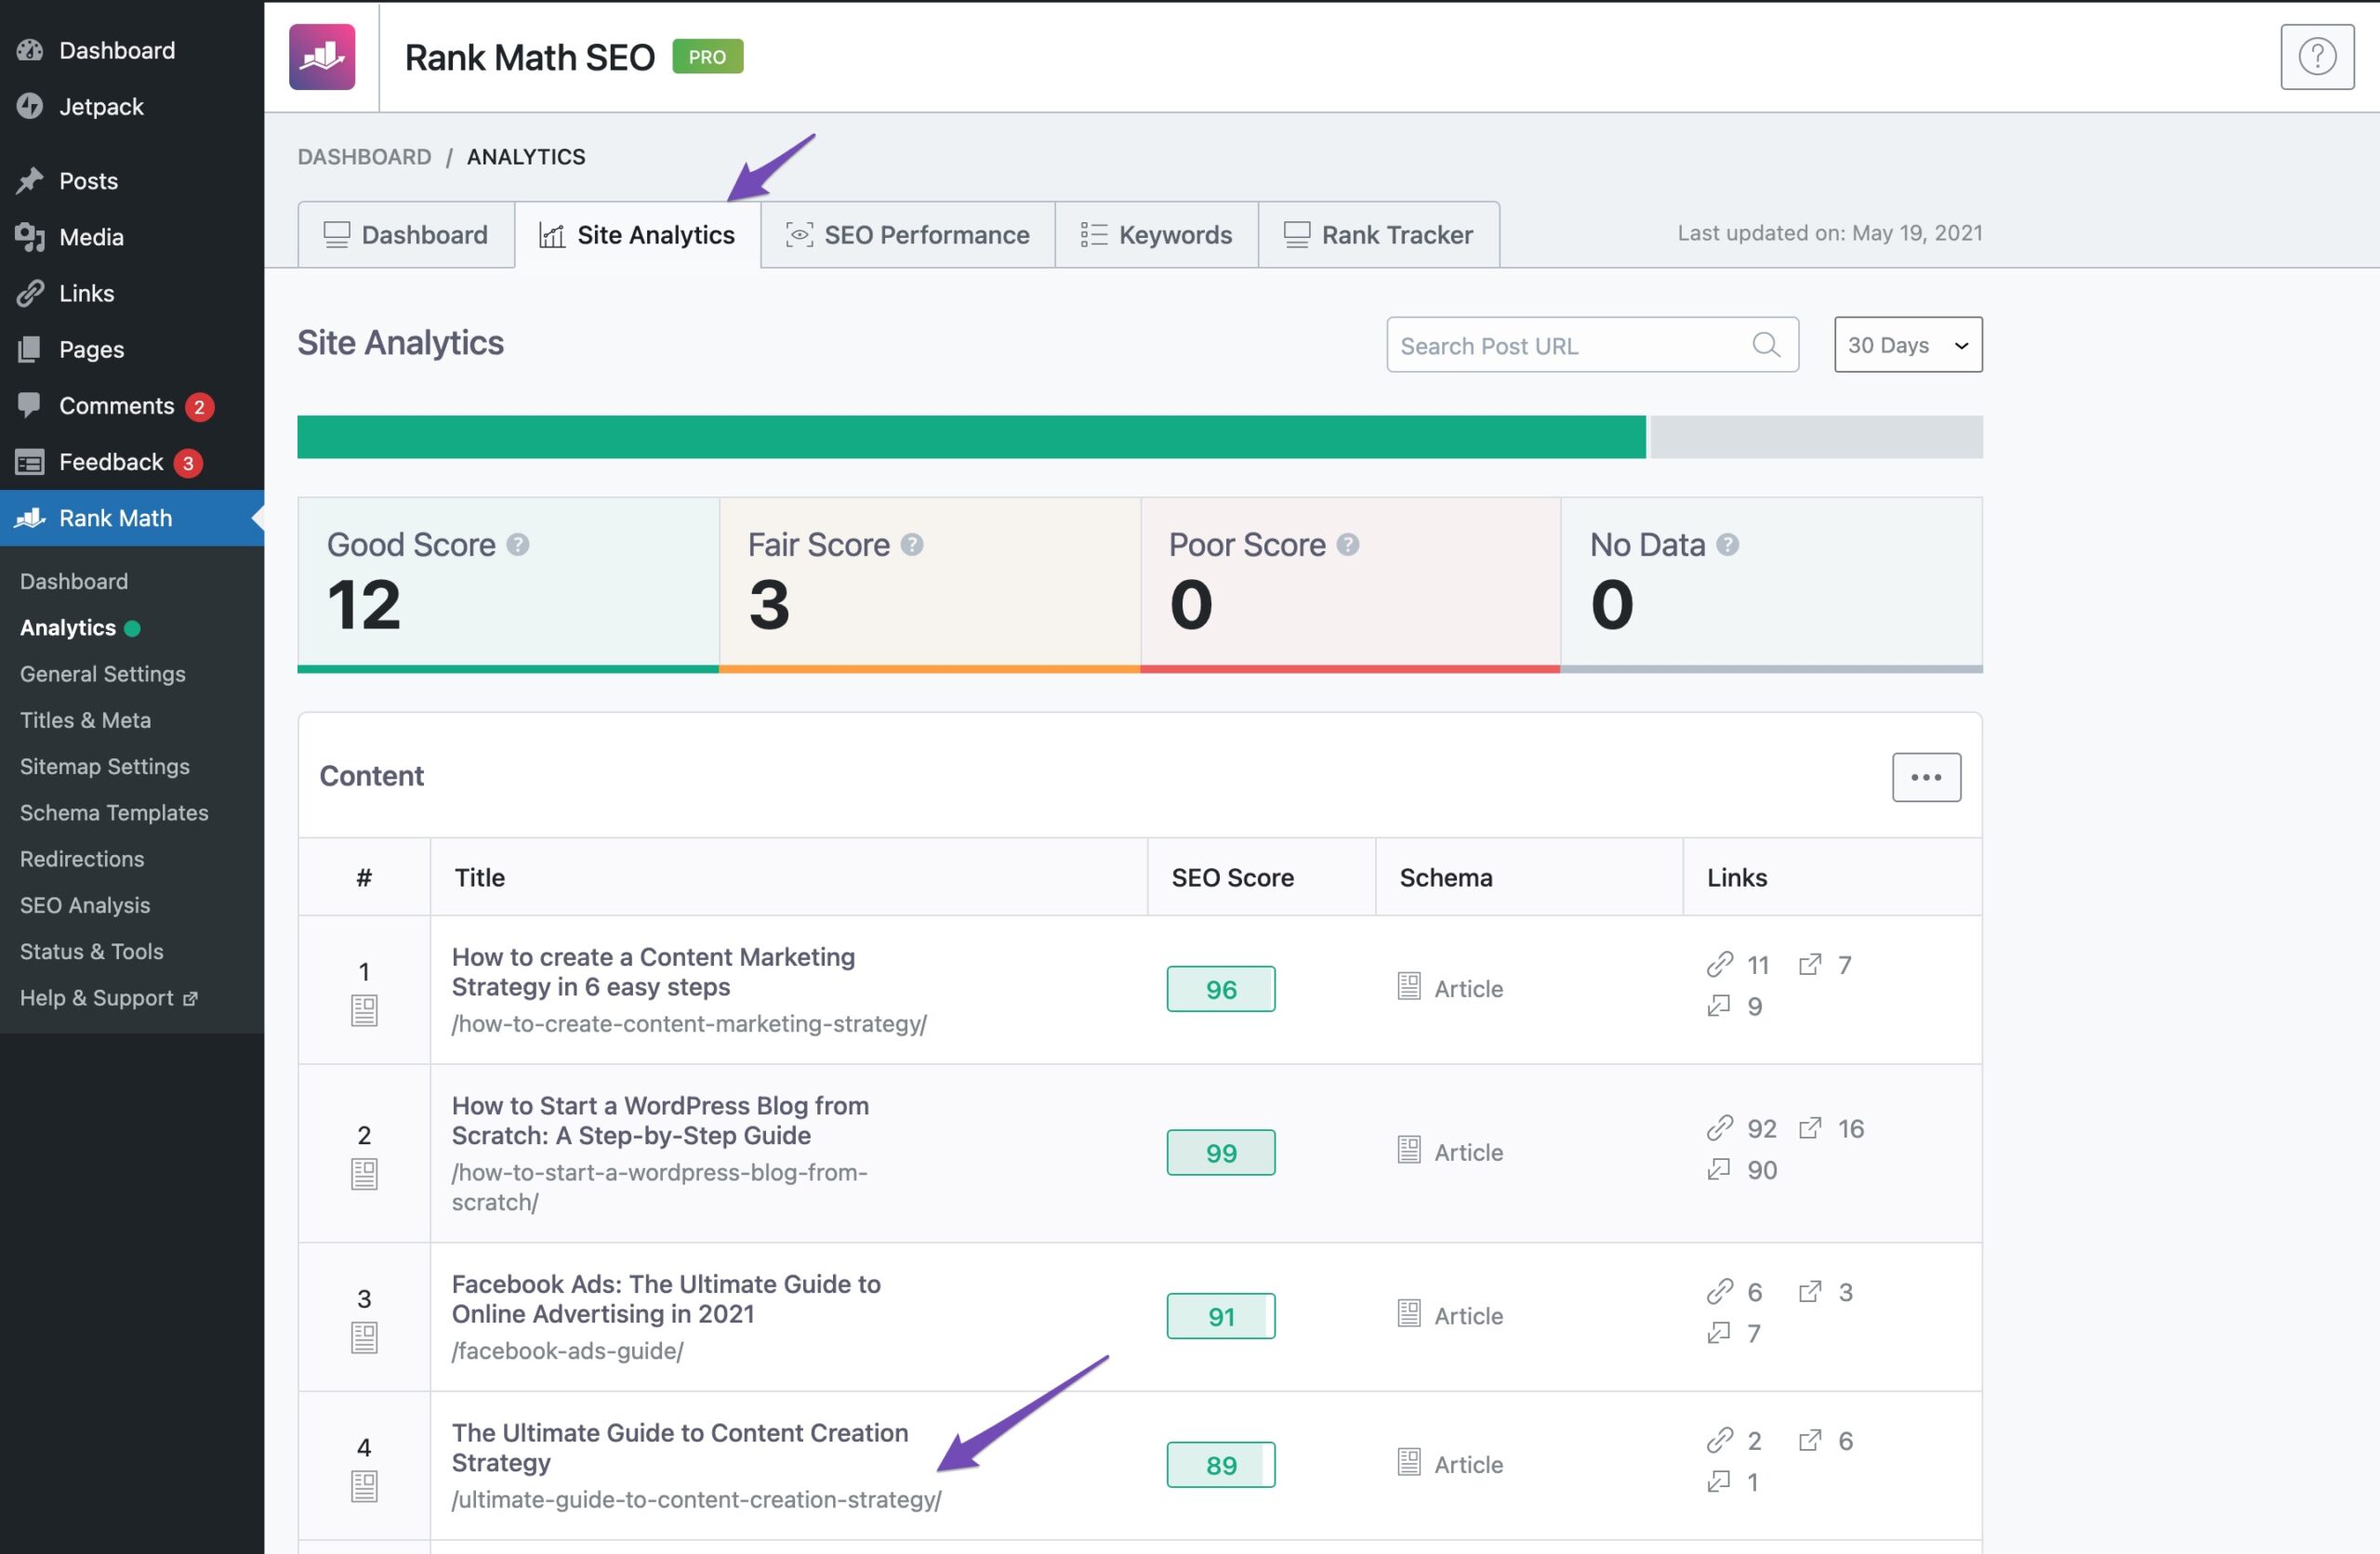
Task: Open the Rank Tracker tab
Action: 1378,235
